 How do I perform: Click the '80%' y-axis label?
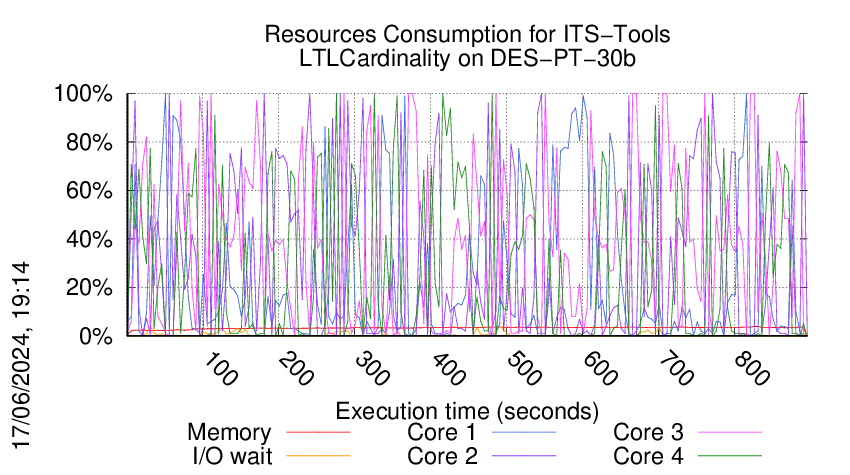click(x=89, y=143)
